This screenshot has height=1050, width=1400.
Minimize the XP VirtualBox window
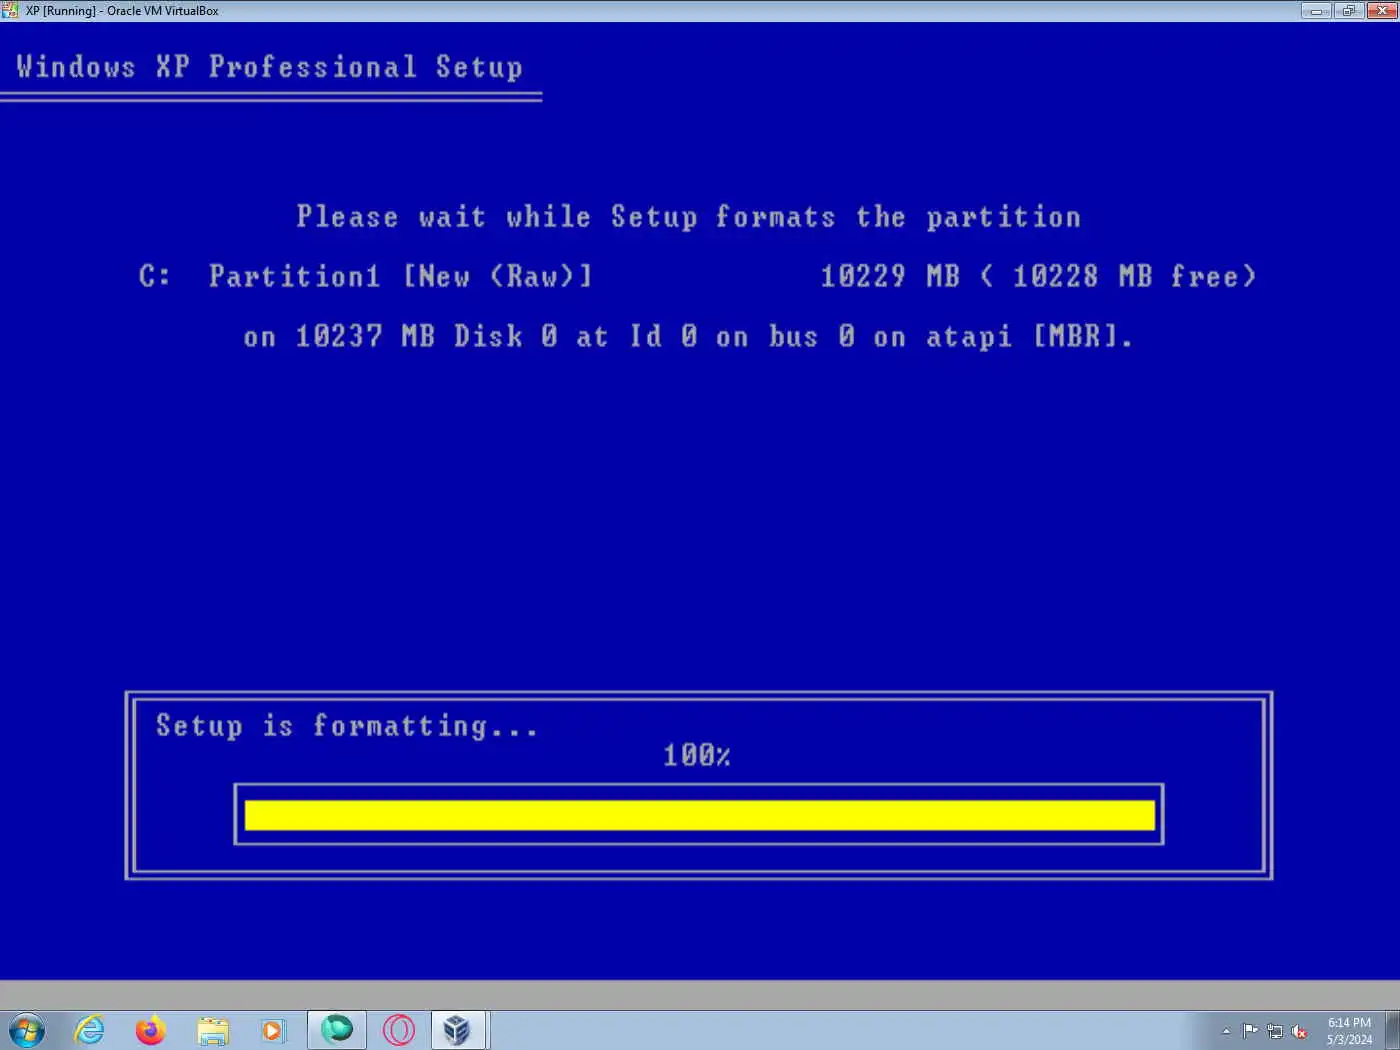[x=1315, y=10]
